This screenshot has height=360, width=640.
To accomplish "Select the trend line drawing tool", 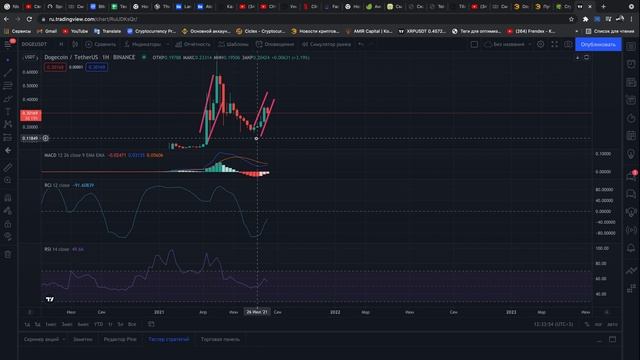I will point(8,73).
